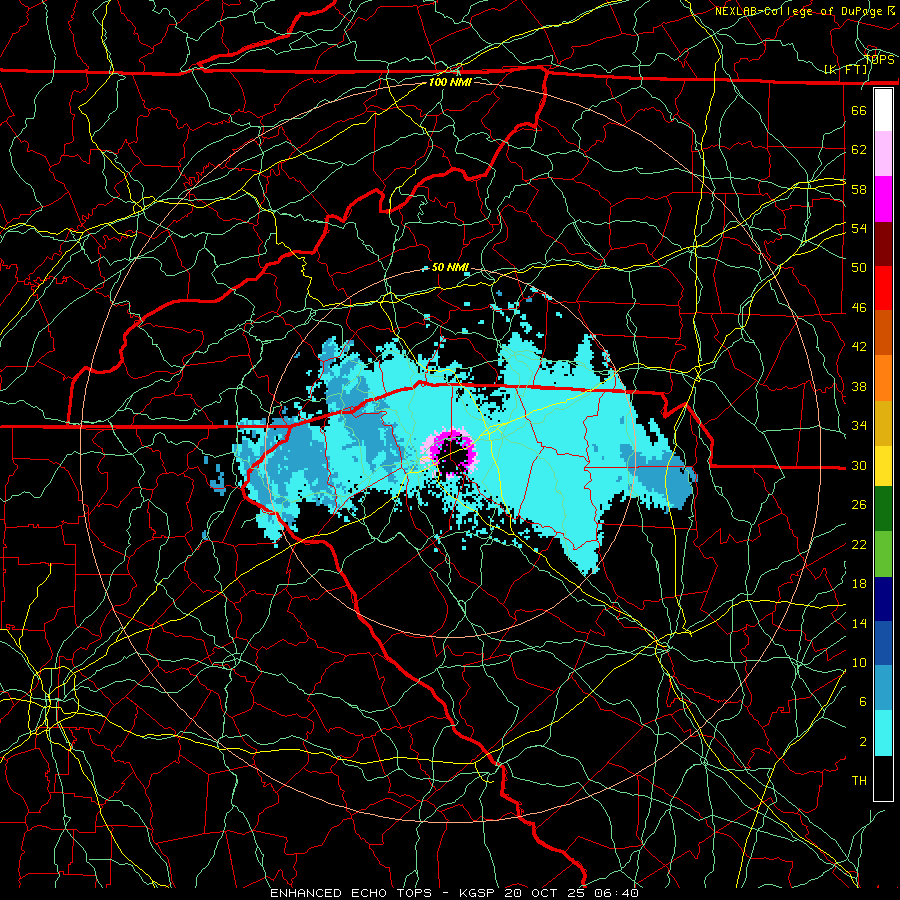Image resolution: width=900 pixels, height=900 pixels.
Task: Click the 'TOPS' legend title
Action: point(879,60)
